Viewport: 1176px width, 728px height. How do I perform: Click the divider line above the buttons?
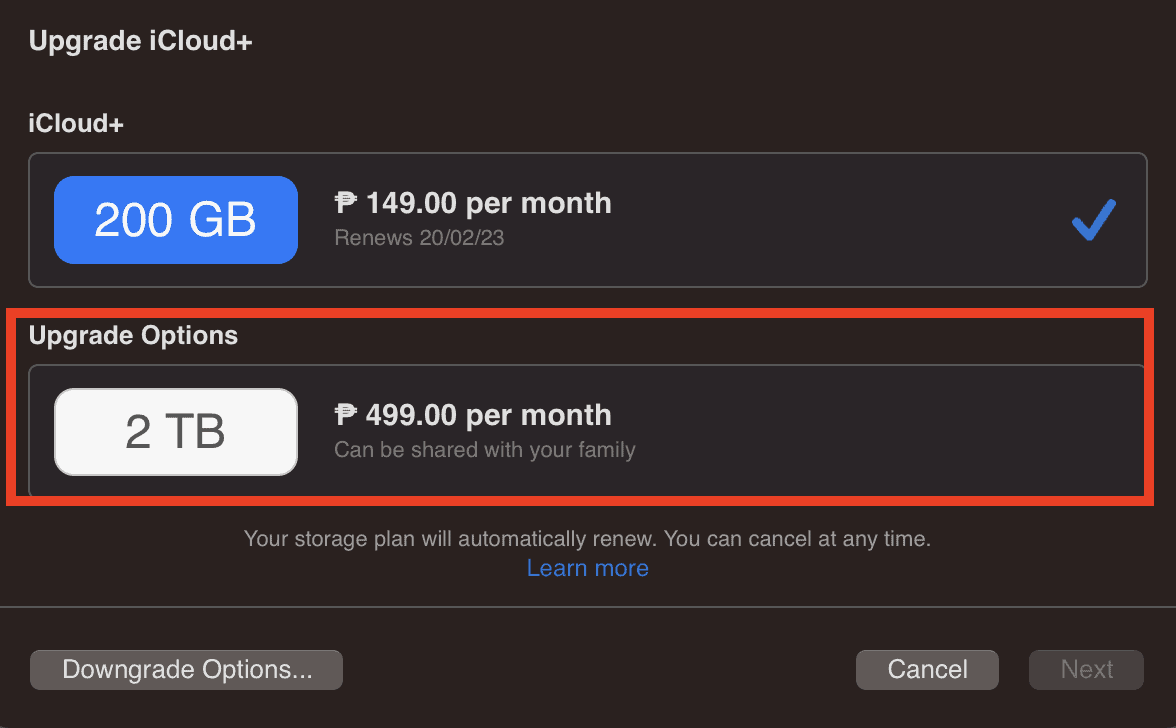[588, 607]
